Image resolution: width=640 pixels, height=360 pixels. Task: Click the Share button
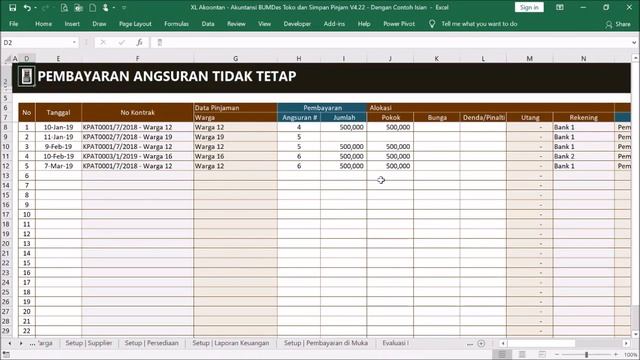[618, 24]
